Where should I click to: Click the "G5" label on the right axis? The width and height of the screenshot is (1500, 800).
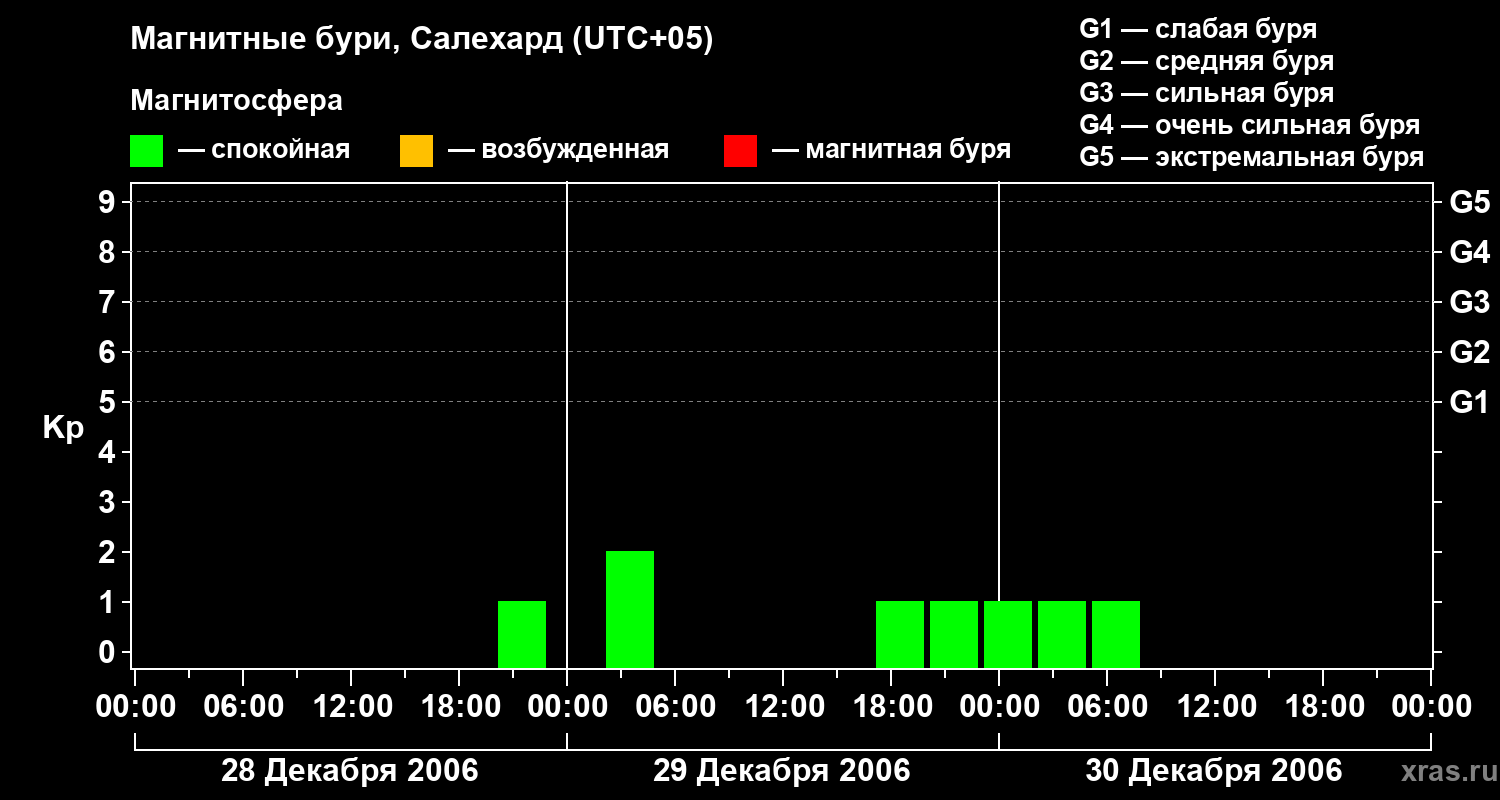1470,202
